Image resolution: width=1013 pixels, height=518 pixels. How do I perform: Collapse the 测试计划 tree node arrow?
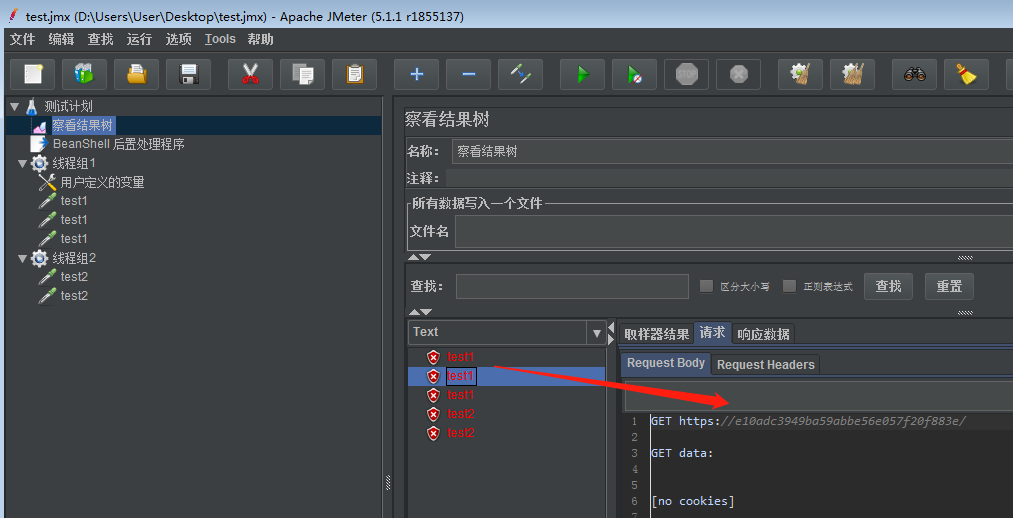(15, 106)
